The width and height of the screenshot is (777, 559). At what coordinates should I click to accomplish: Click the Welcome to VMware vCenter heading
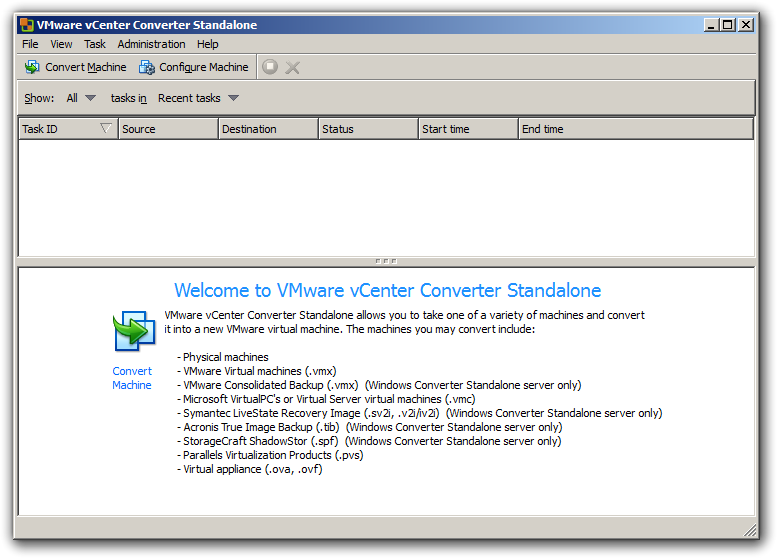coord(388,290)
